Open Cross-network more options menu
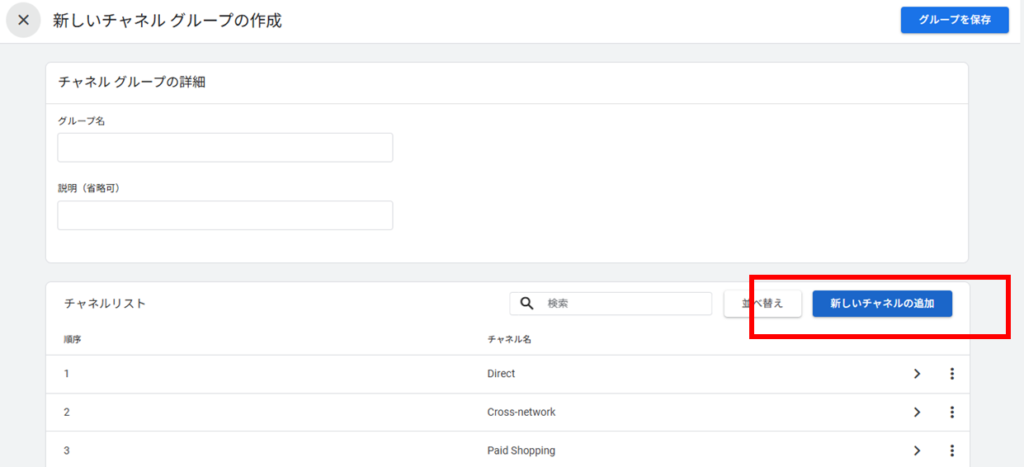 coord(952,412)
